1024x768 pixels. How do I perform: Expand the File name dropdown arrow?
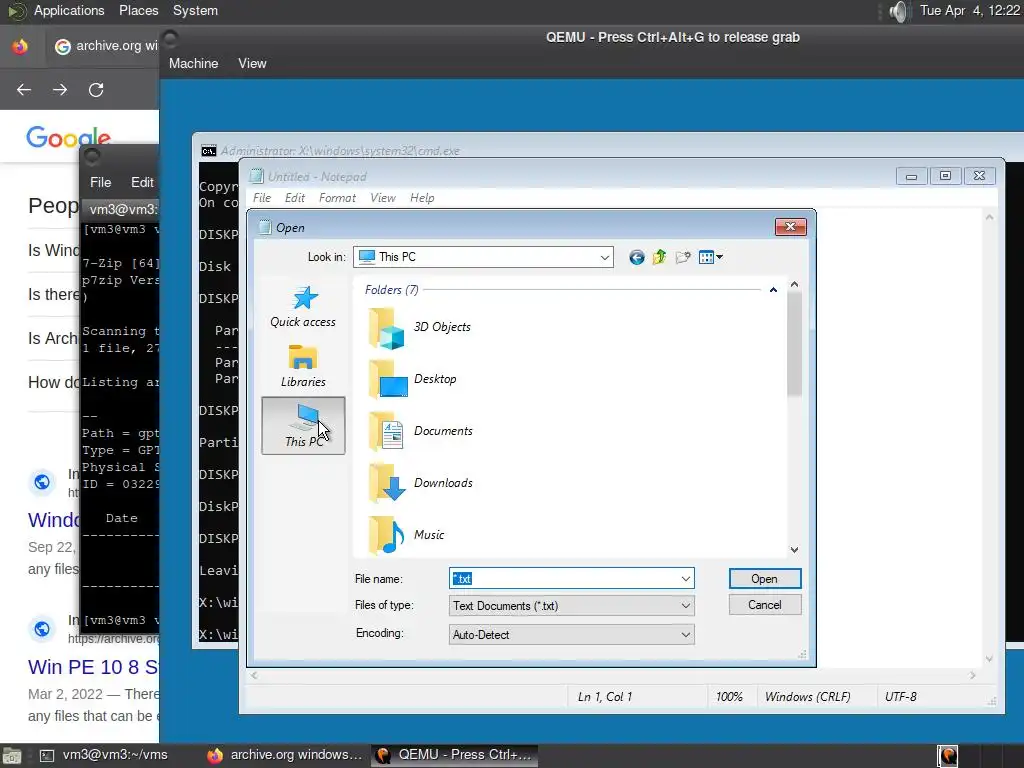[x=686, y=579]
